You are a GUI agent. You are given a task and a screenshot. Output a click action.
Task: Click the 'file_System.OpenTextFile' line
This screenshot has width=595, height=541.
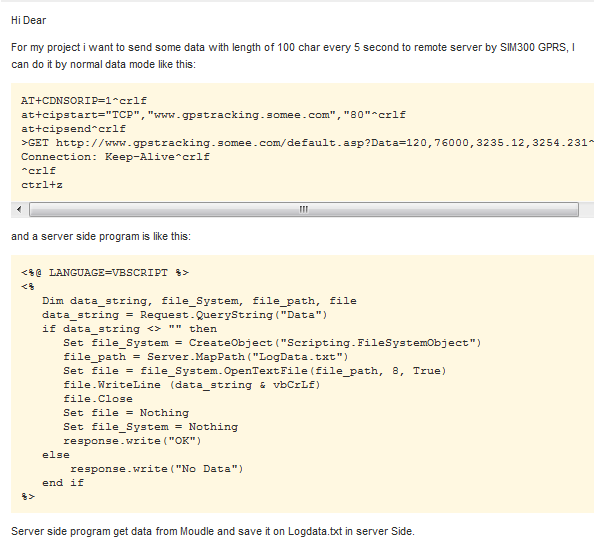tap(255, 371)
